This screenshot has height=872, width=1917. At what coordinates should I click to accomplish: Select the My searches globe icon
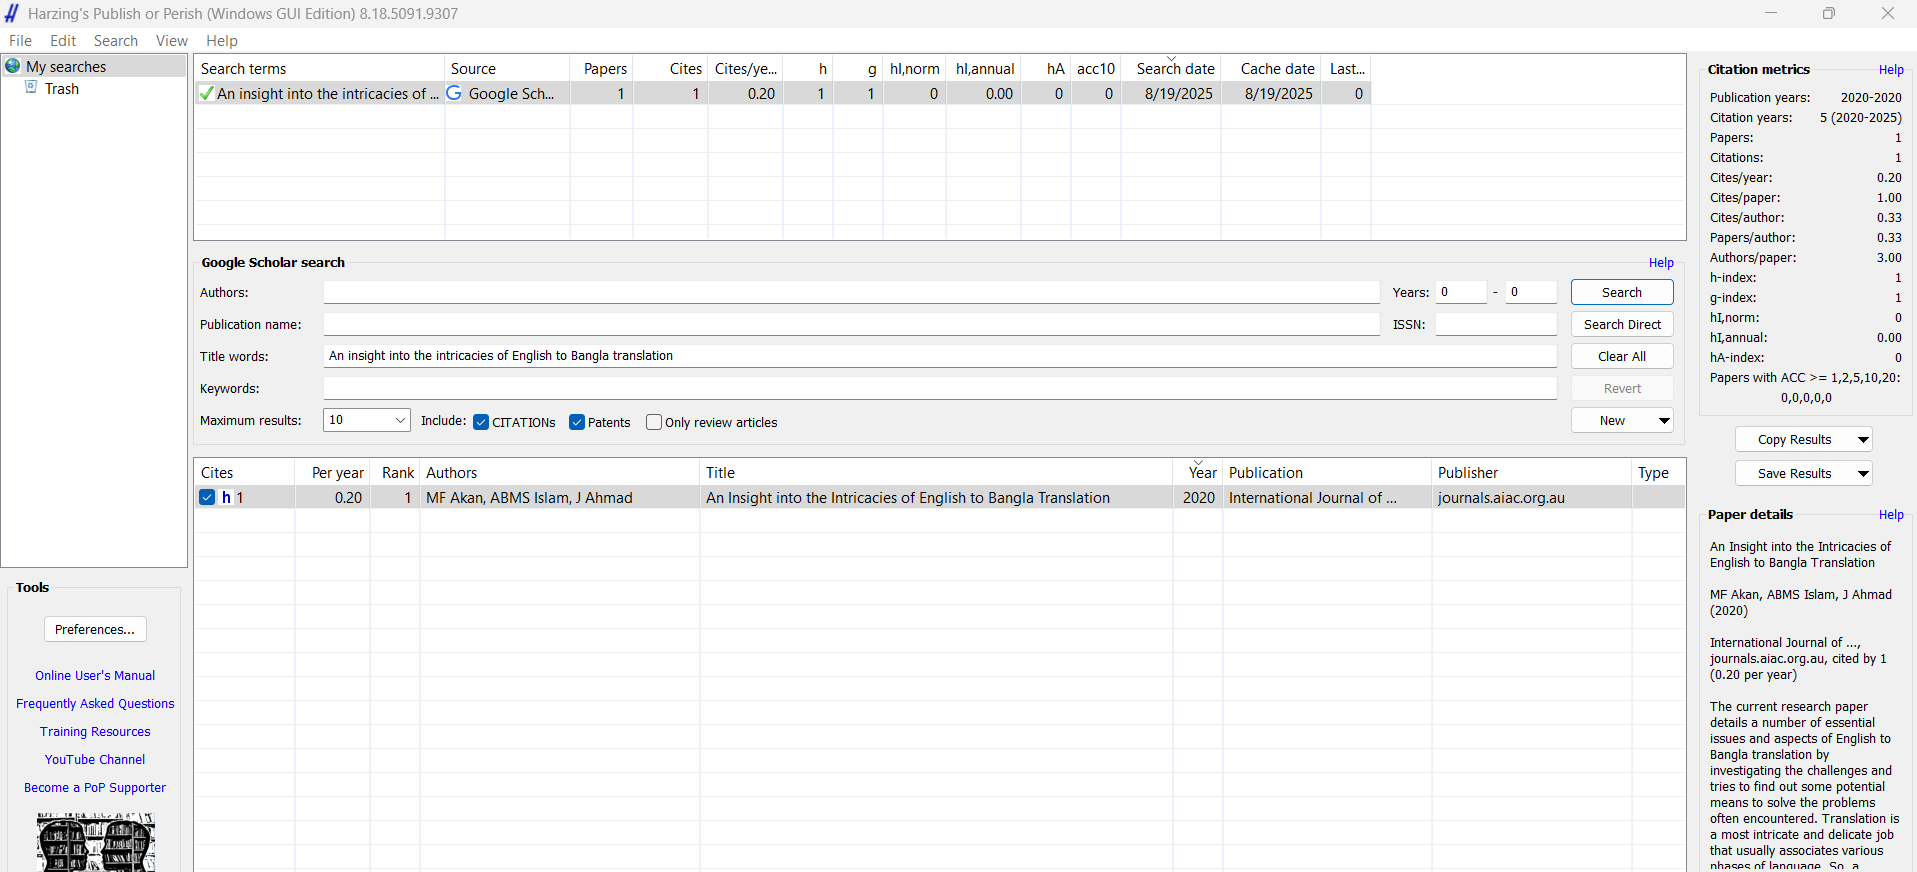tap(13, 66)
